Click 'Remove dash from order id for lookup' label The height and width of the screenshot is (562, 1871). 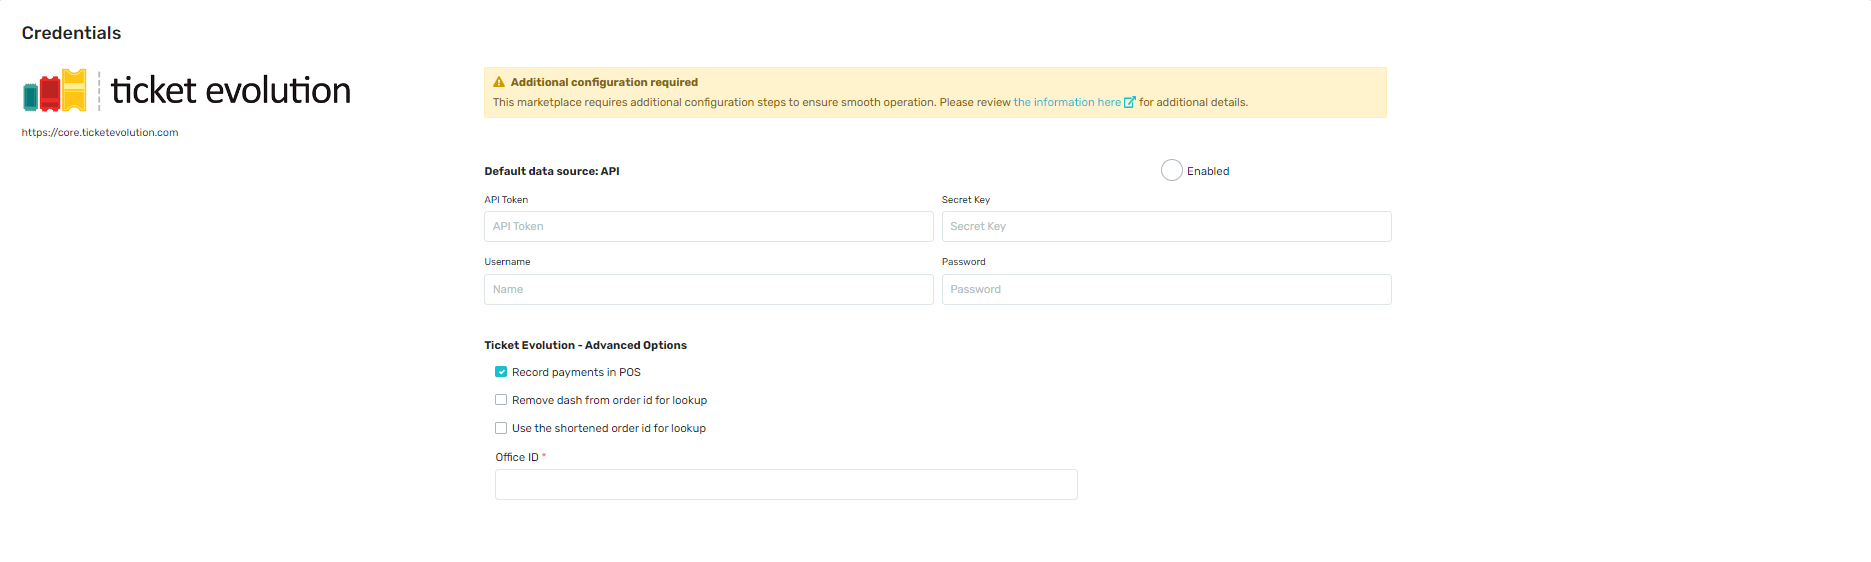[609, 400]
